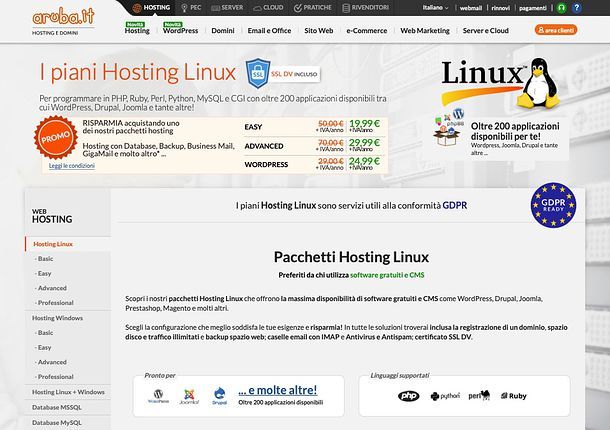Click the aruba.it logo
The height and width of the screenshot is (430, 610).
click(x=63, y=21)
